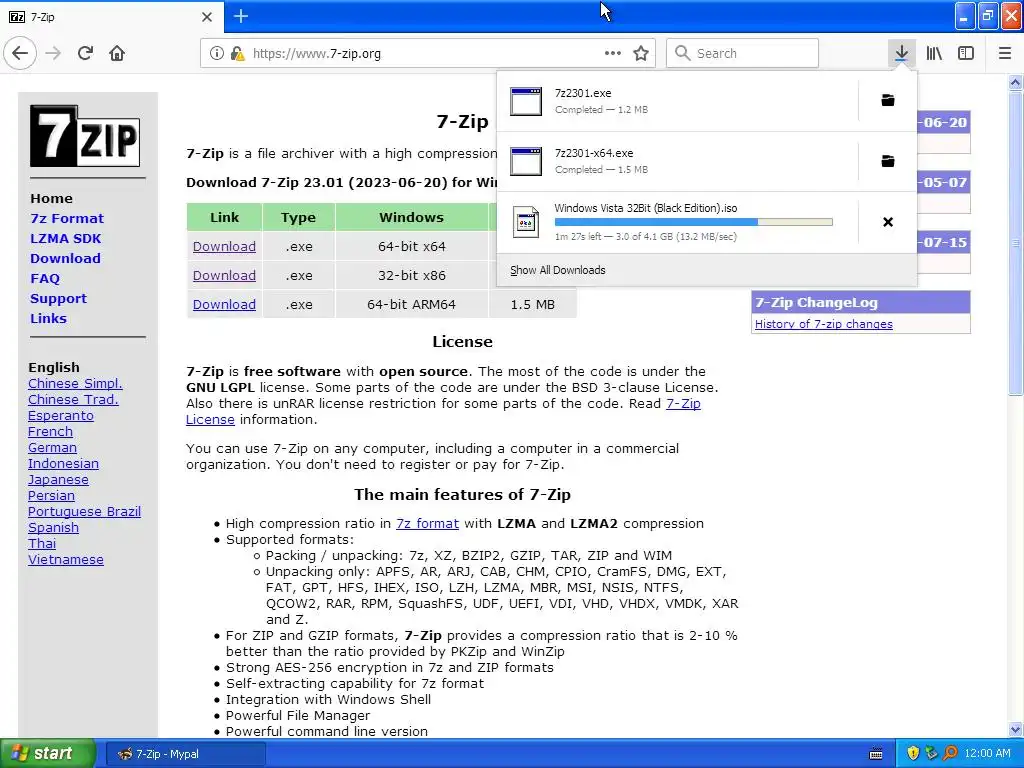This screenshot has width=1024, height=768.
Task: Close the 7-Zip browser tab
Action: (x=207, y=17)
